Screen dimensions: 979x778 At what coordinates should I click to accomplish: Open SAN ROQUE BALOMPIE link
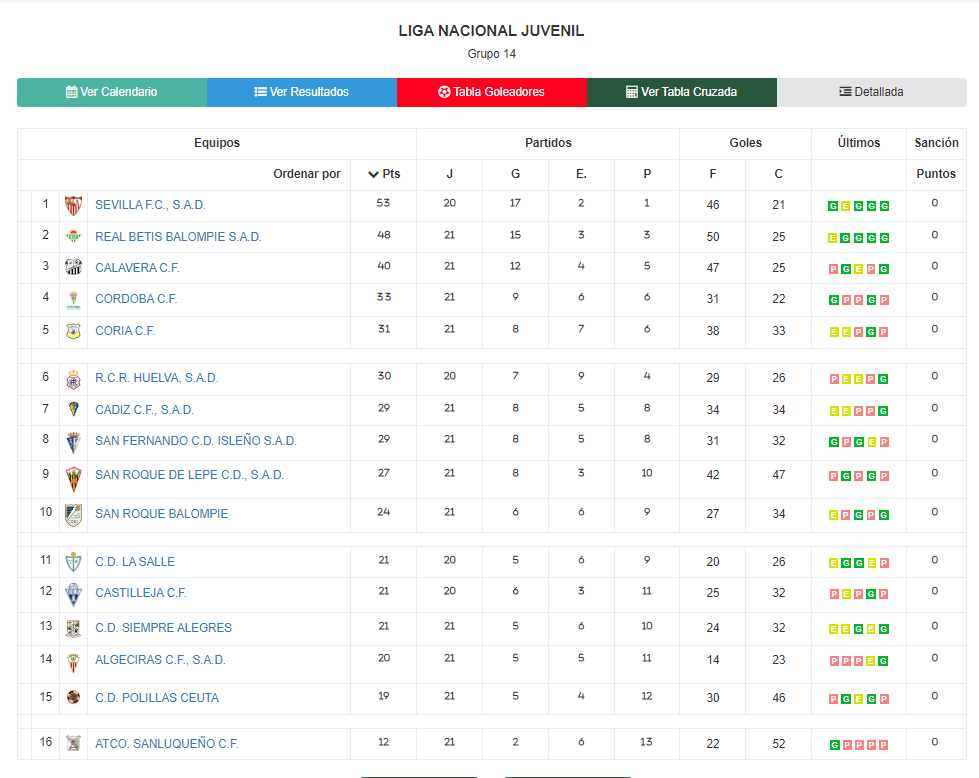coord(162,514)
